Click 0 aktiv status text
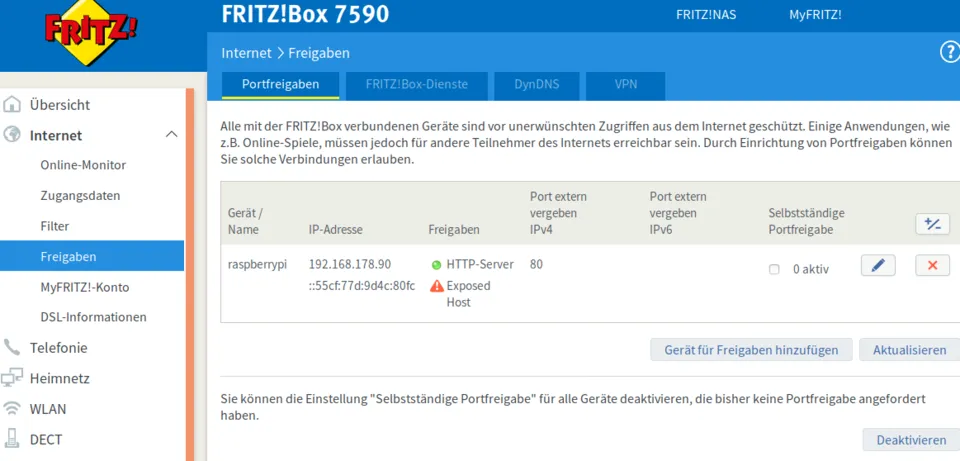 [x=811, y=269]
